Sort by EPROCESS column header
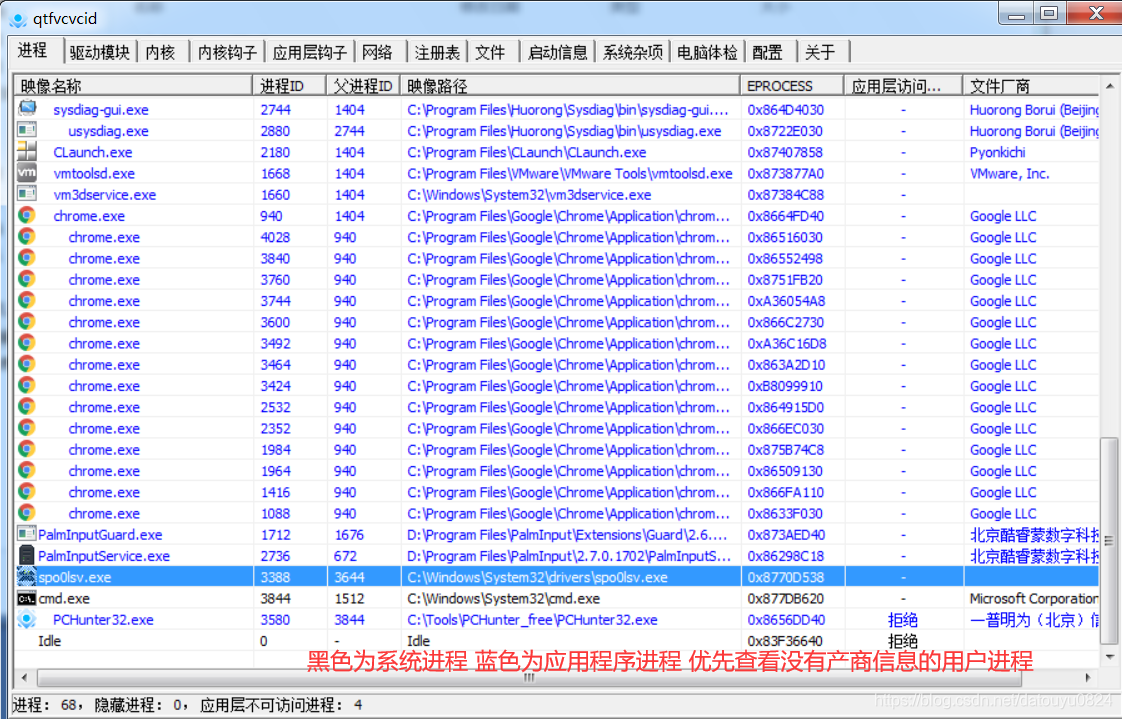Image resolution: width=1122 pixels, height=719 pixels. pyautogui.click(x=792, y=86)
